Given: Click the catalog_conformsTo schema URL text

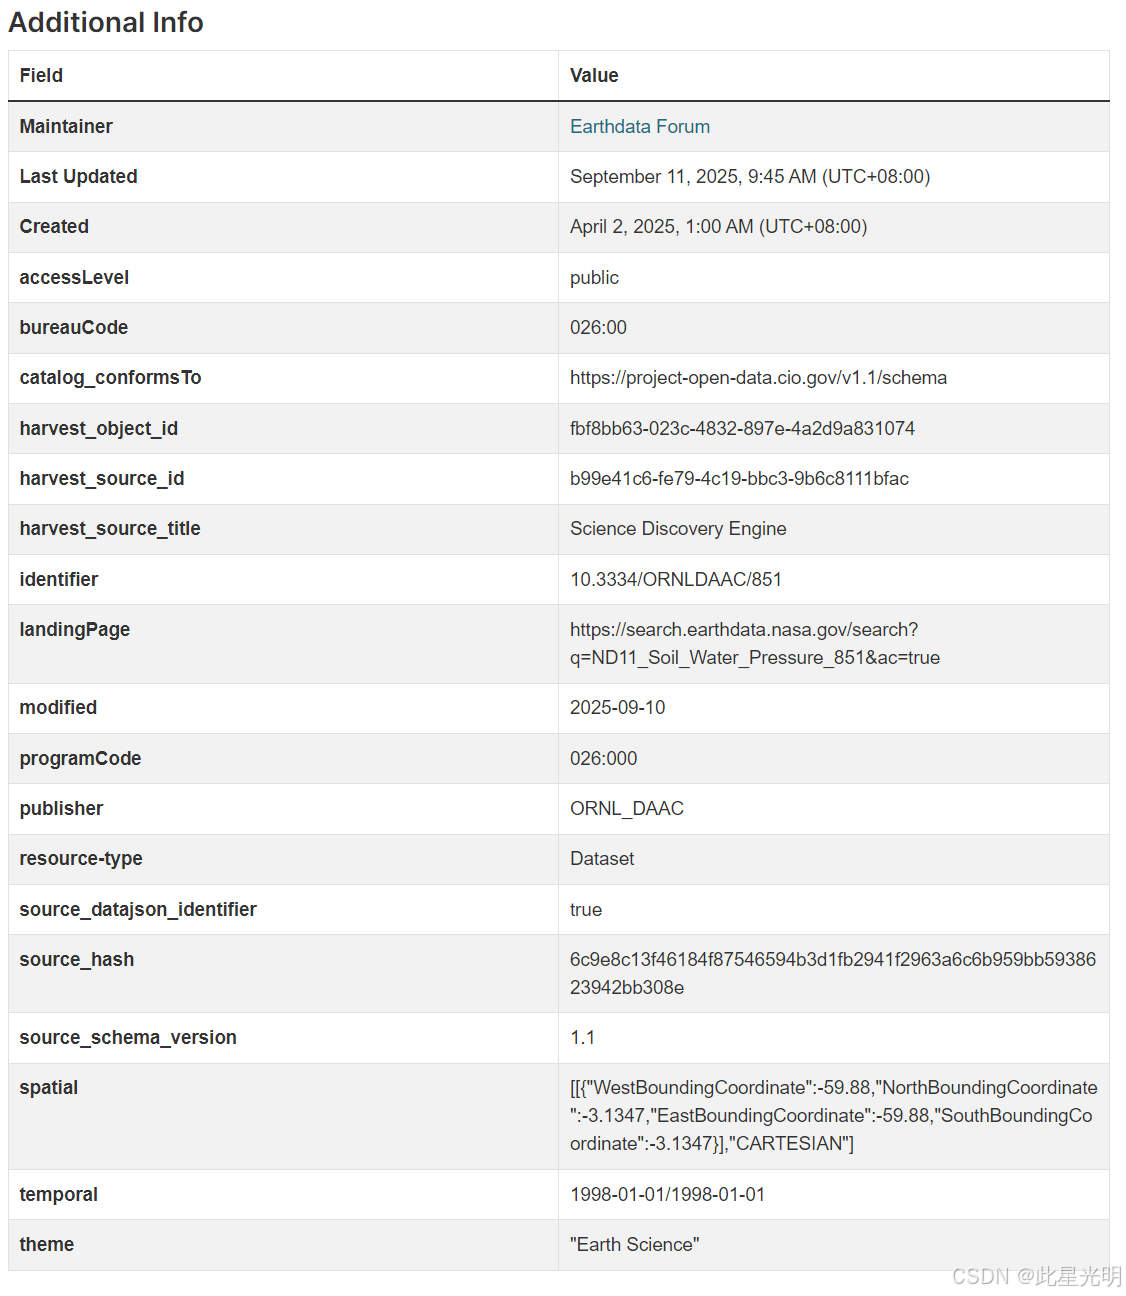Looking at the screenshot, I should (x=758, y=378).
